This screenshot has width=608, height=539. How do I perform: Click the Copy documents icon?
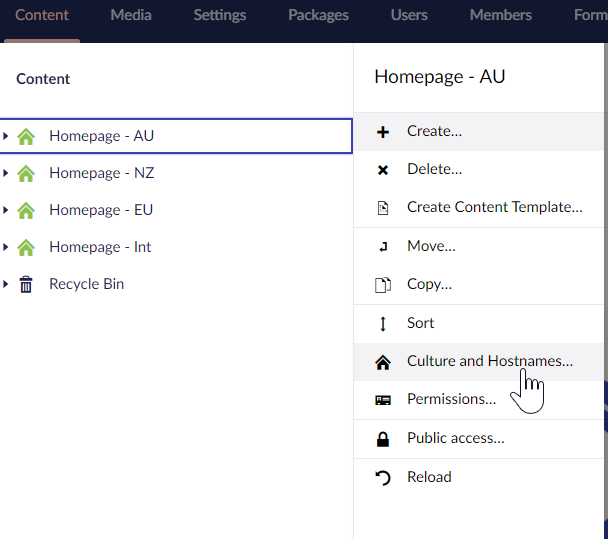tap(383, 285)
